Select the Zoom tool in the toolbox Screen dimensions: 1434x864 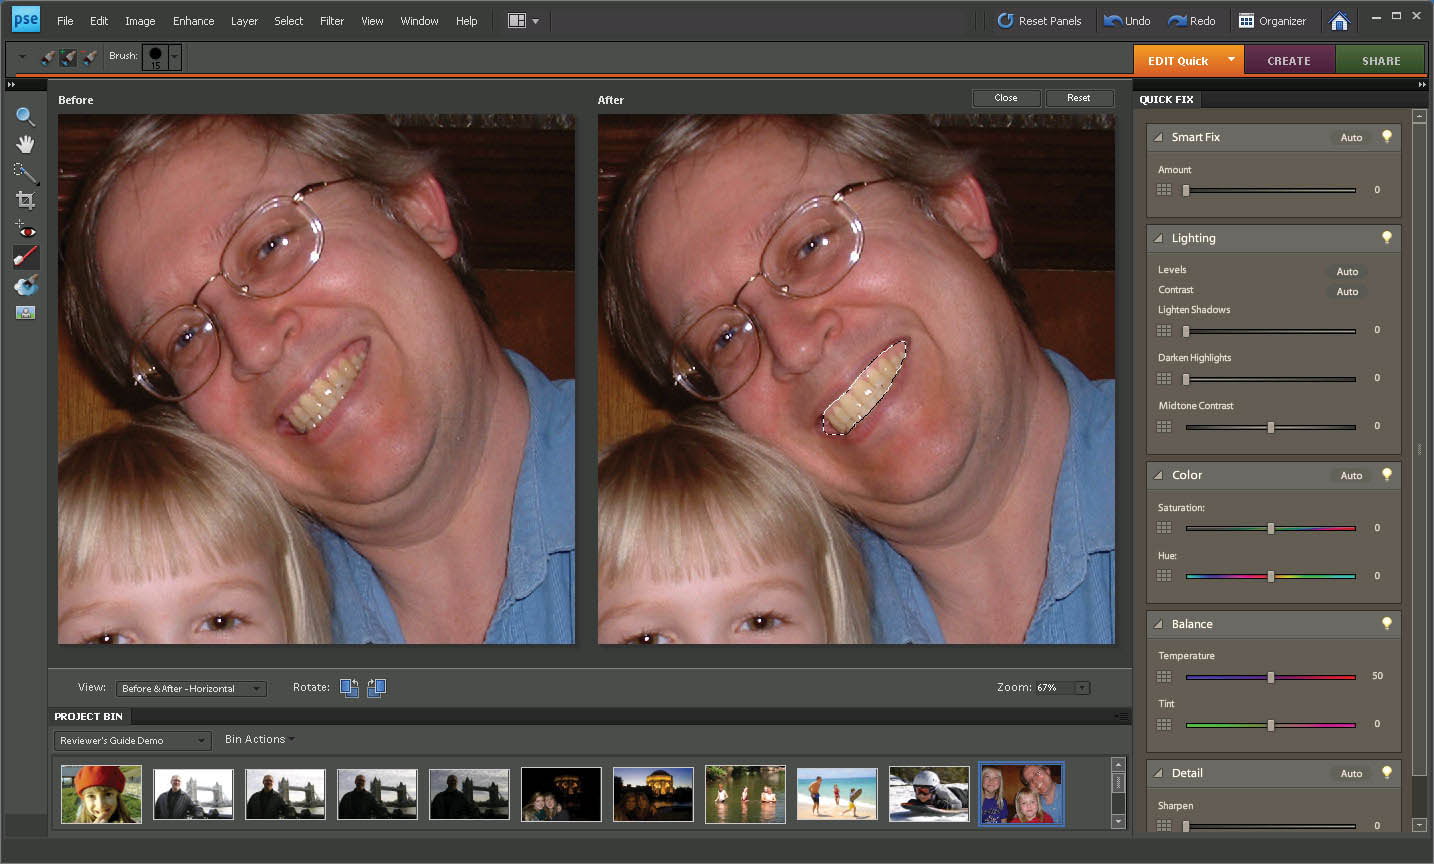(x=25, y=117)
